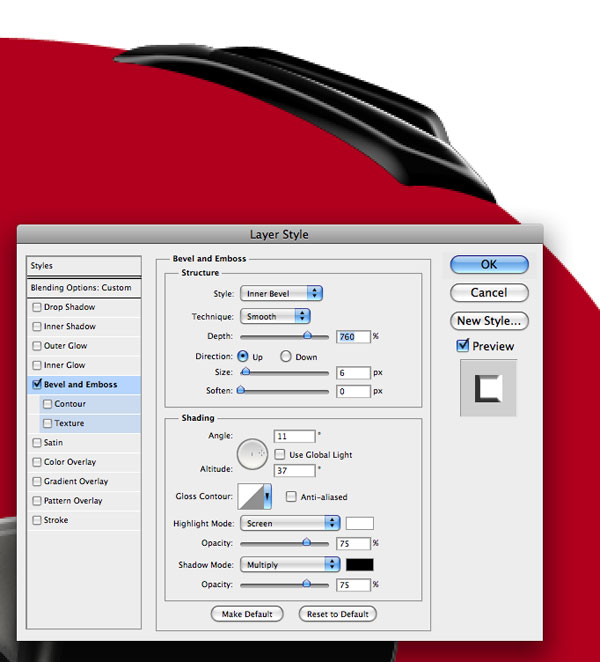Click the Highlight Opacity slider handle
Image resolution: width=600 pixels, height=662 pixels.
[x=307, y=543]
